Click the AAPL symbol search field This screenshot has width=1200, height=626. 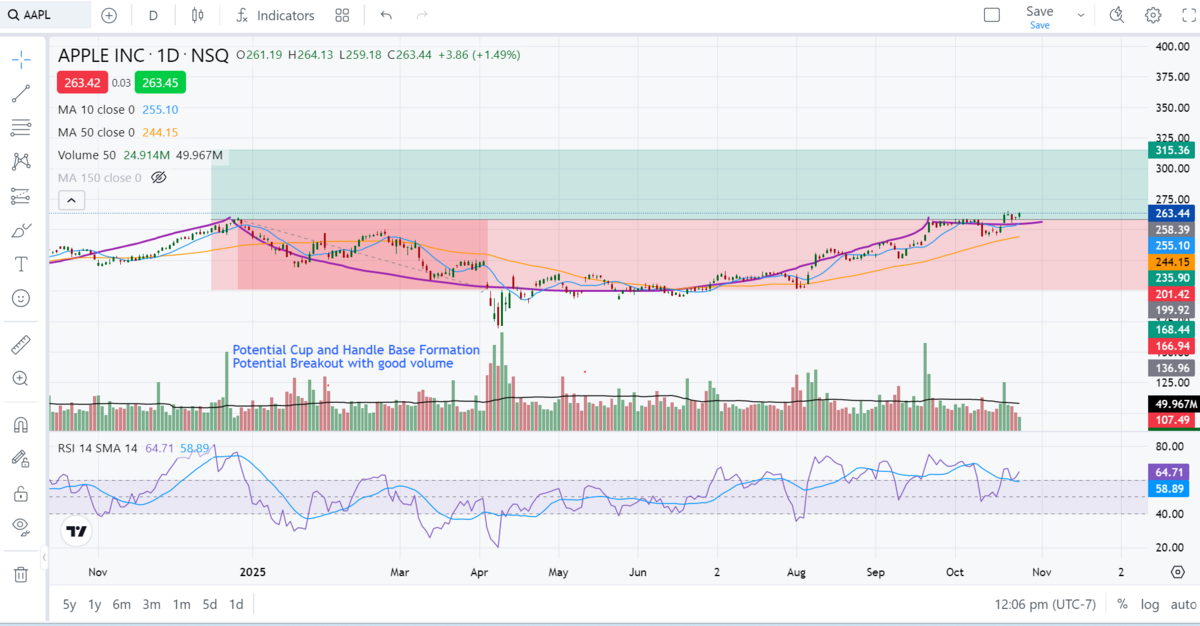[x=45, y=15]
